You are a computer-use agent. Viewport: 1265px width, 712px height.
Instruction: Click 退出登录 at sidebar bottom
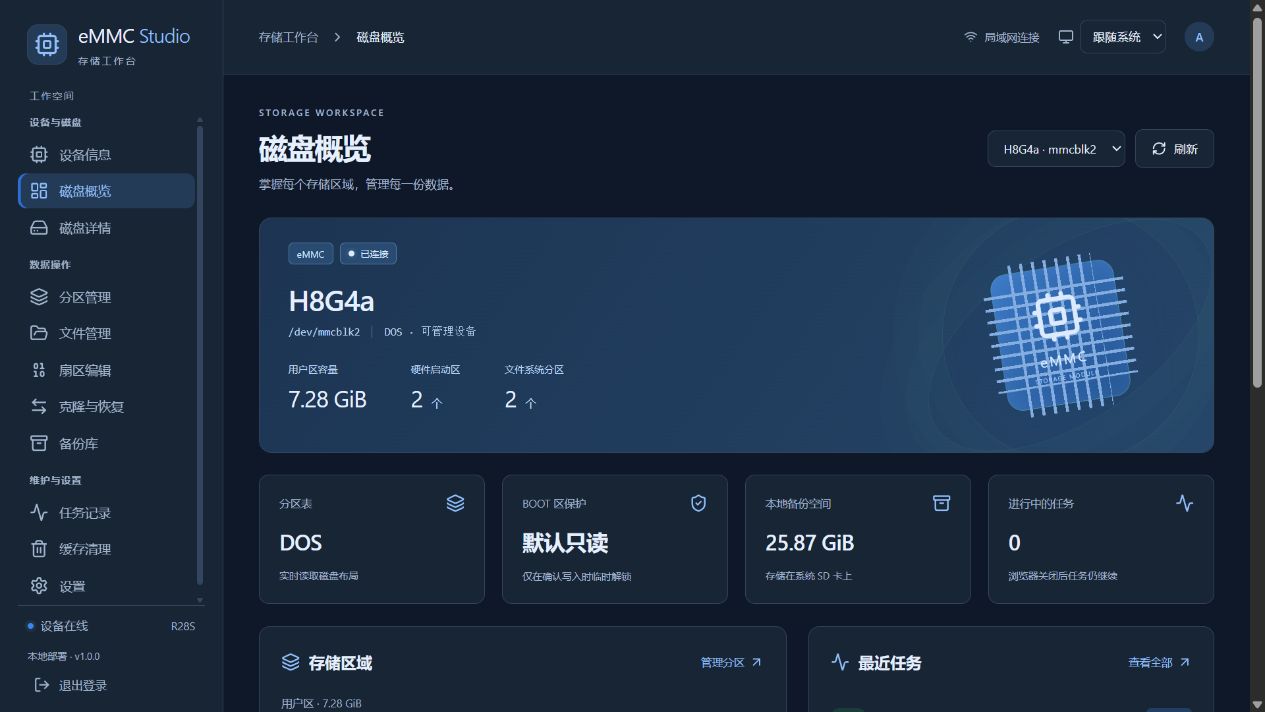click(70, 685)
